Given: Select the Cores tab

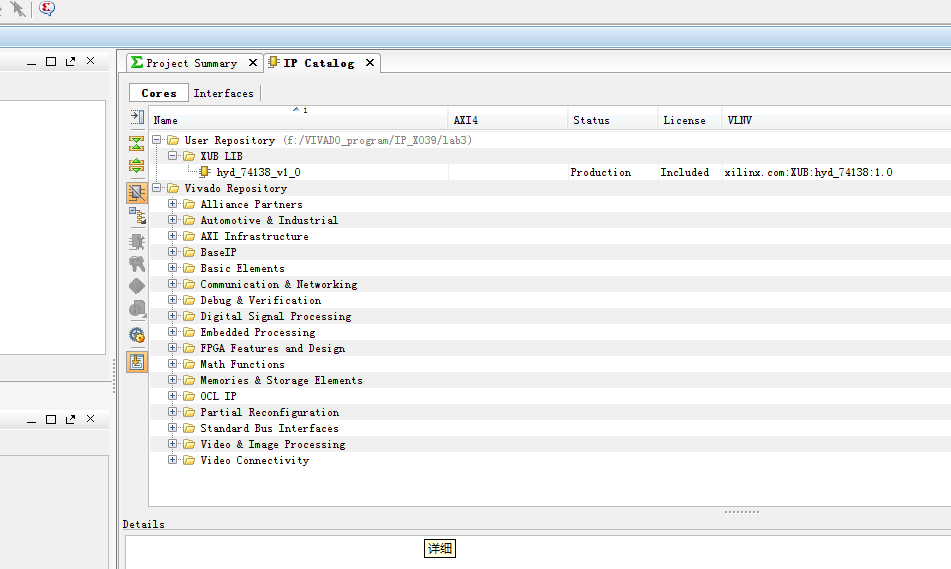Looking at the screenshot, I should point(159,93).
